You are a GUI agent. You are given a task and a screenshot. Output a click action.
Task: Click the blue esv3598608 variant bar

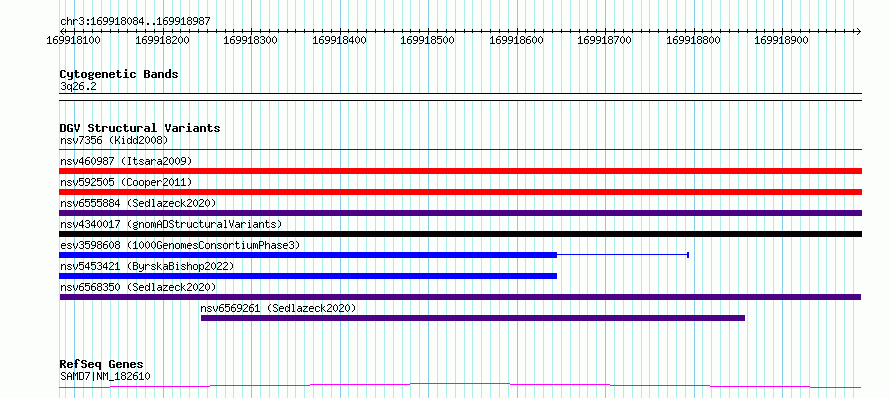308,255
